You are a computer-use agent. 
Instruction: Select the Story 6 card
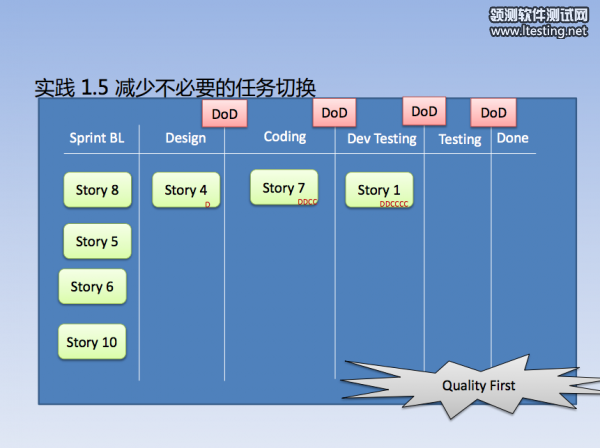point(93,287)
